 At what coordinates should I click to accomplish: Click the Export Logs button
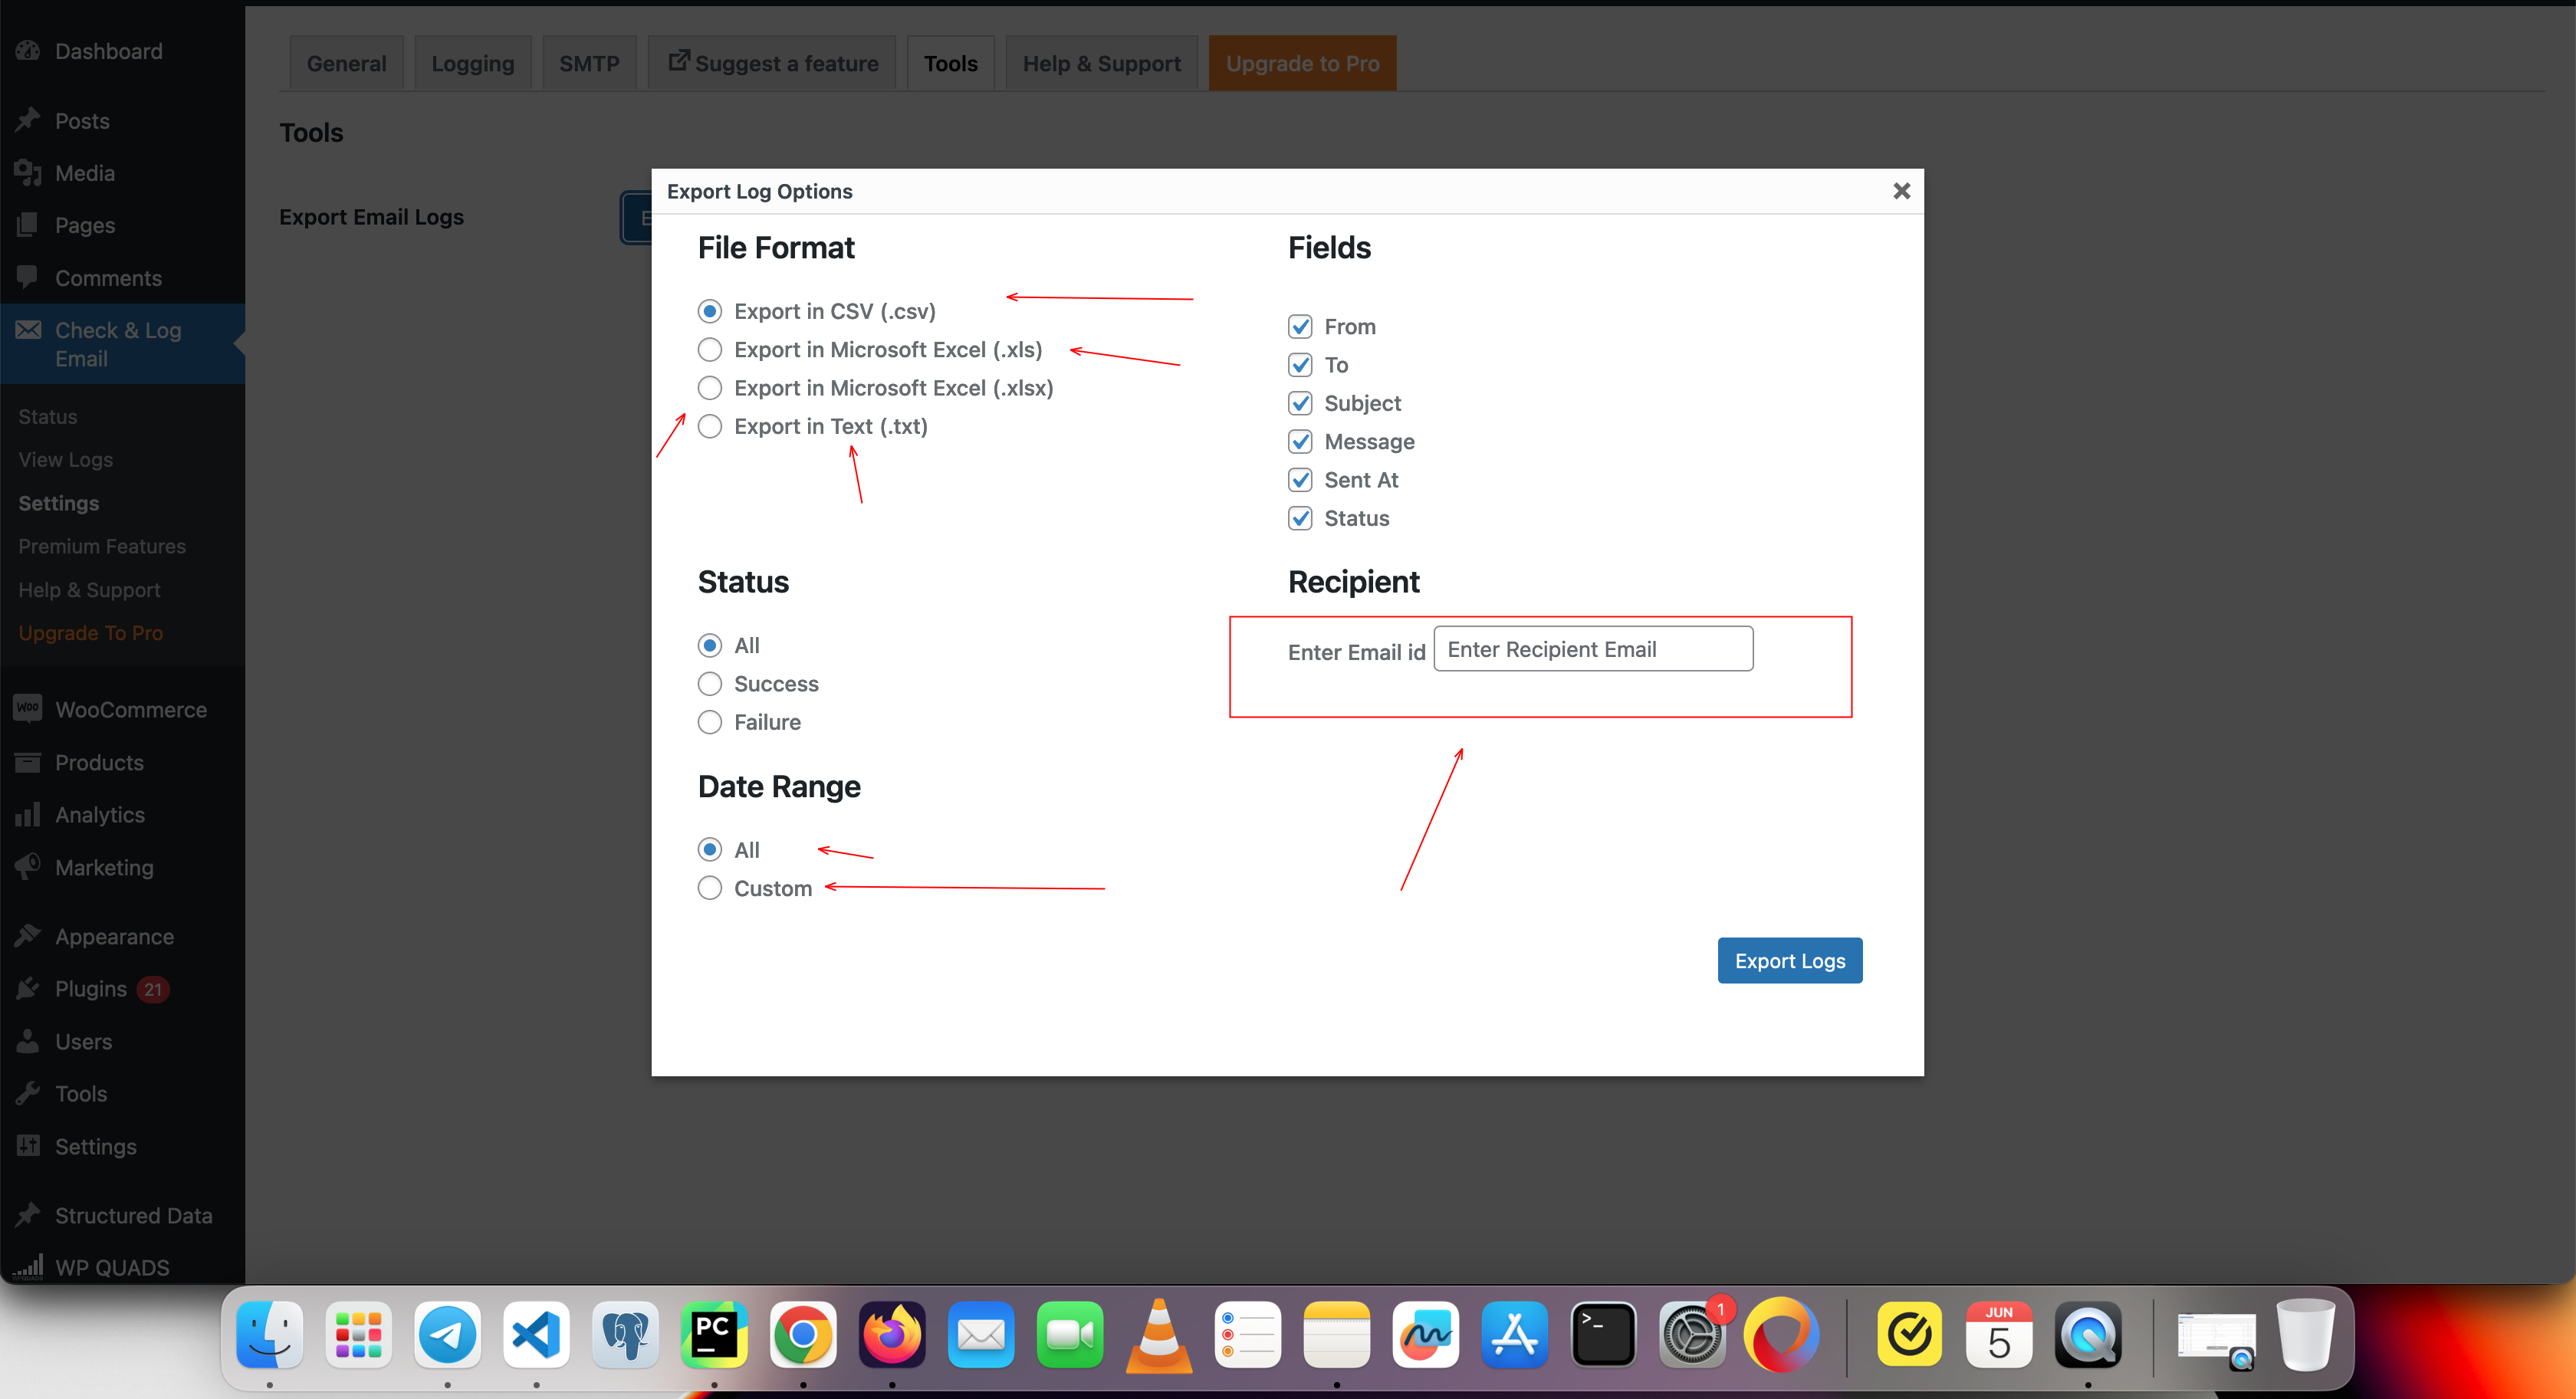pos(1789,961)
